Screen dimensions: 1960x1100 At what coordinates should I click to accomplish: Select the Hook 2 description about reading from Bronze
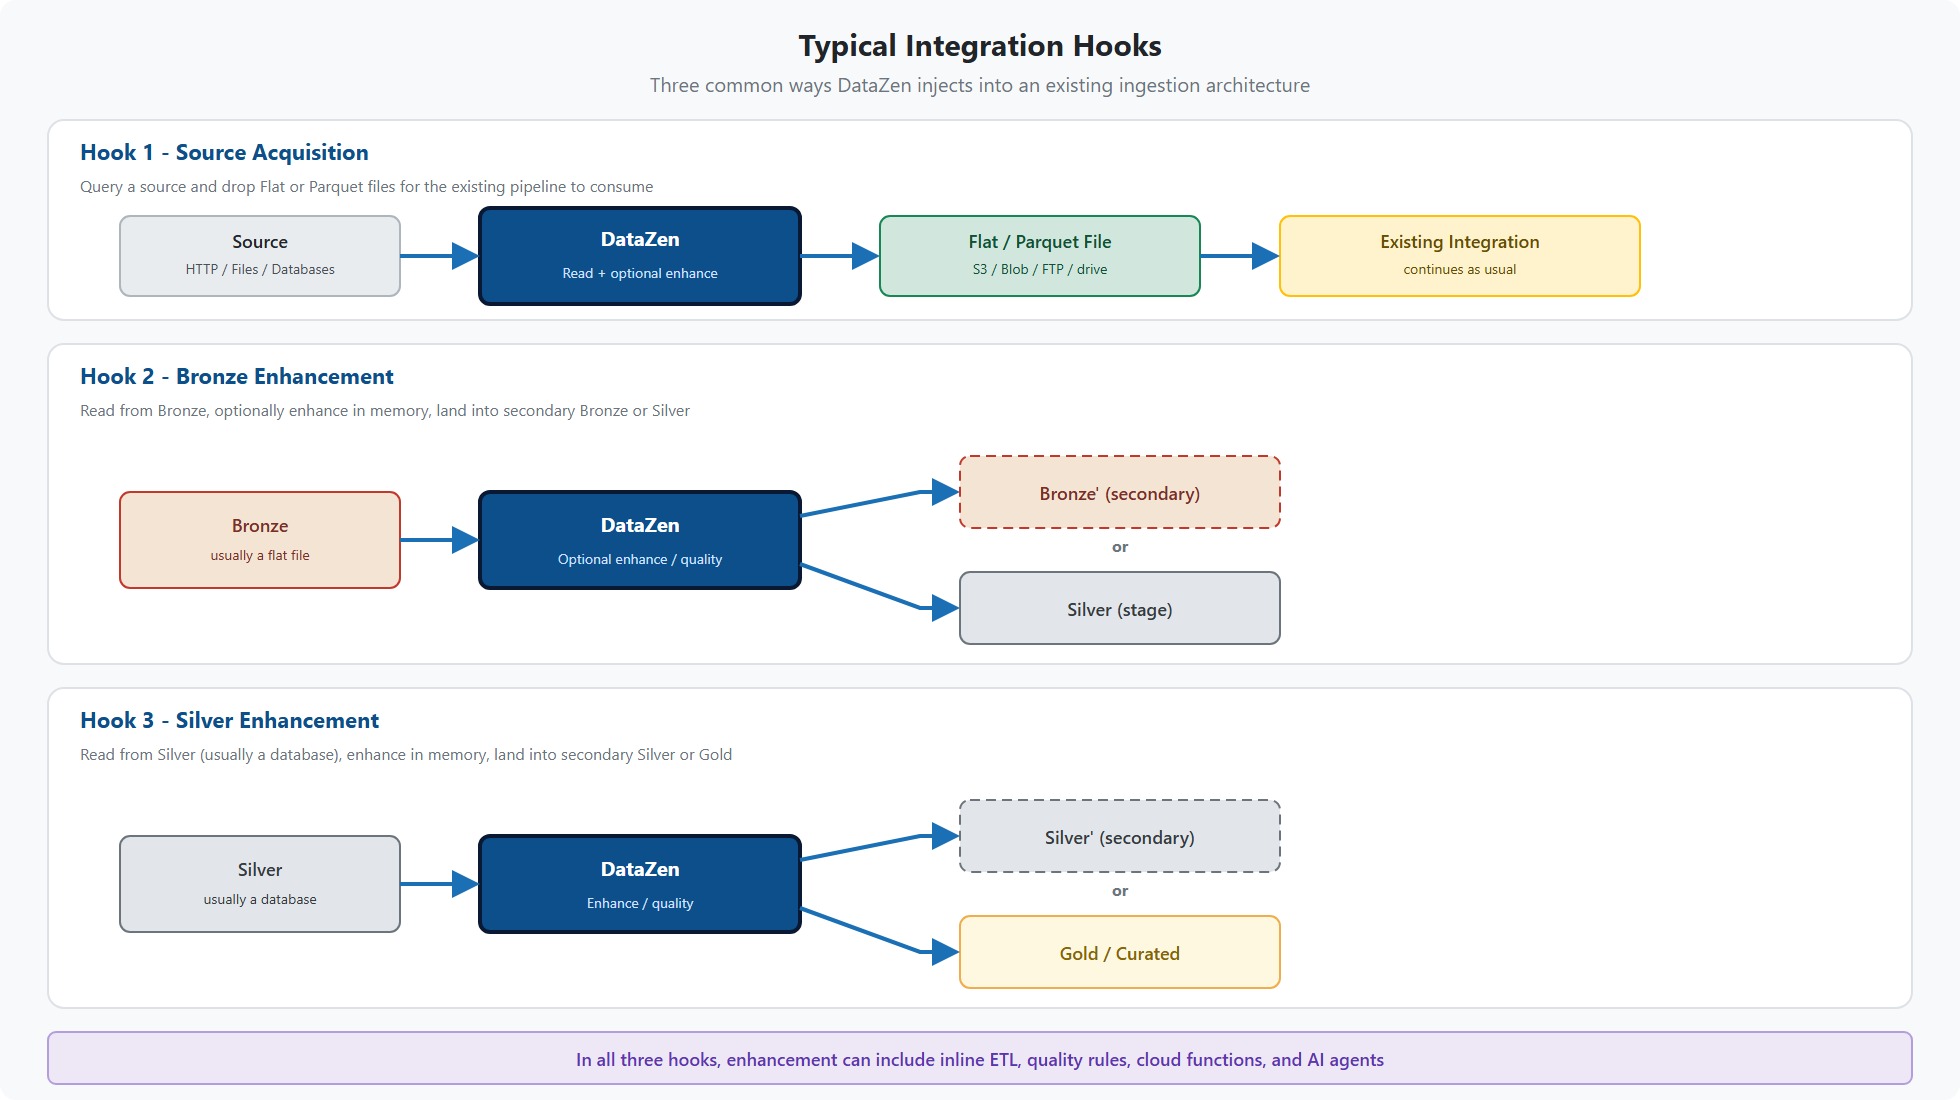[385, 411]
